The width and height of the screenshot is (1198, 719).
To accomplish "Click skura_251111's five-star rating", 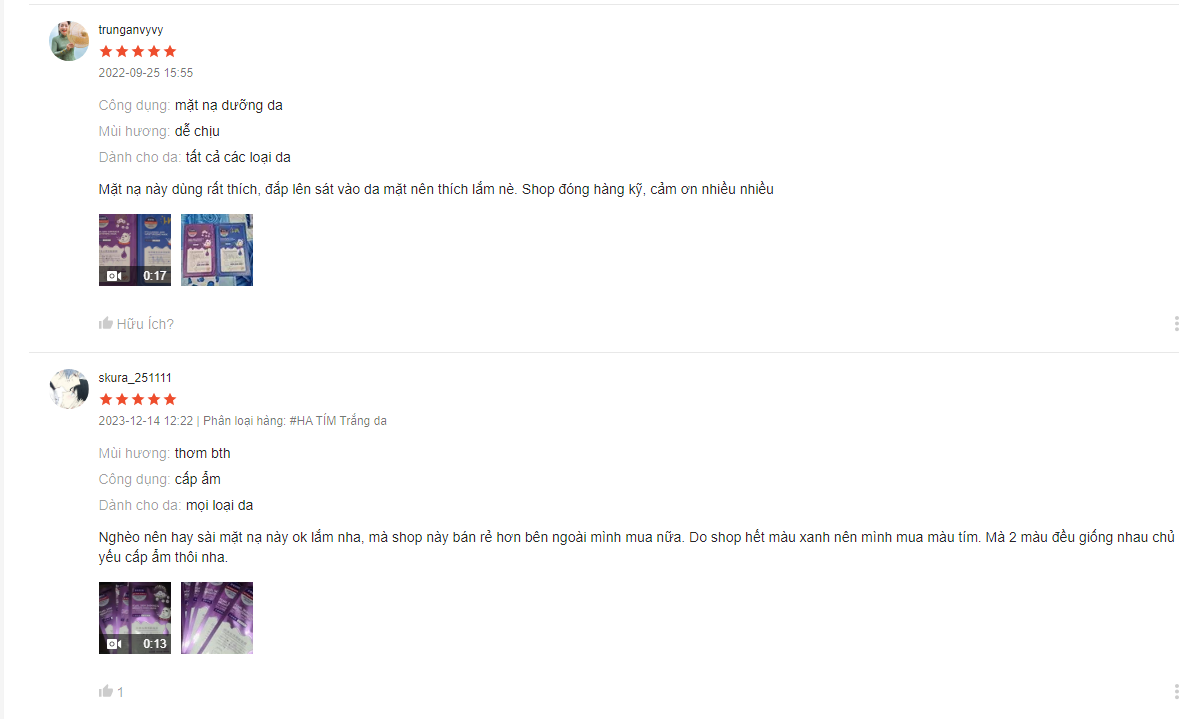I will click(138, 399).
